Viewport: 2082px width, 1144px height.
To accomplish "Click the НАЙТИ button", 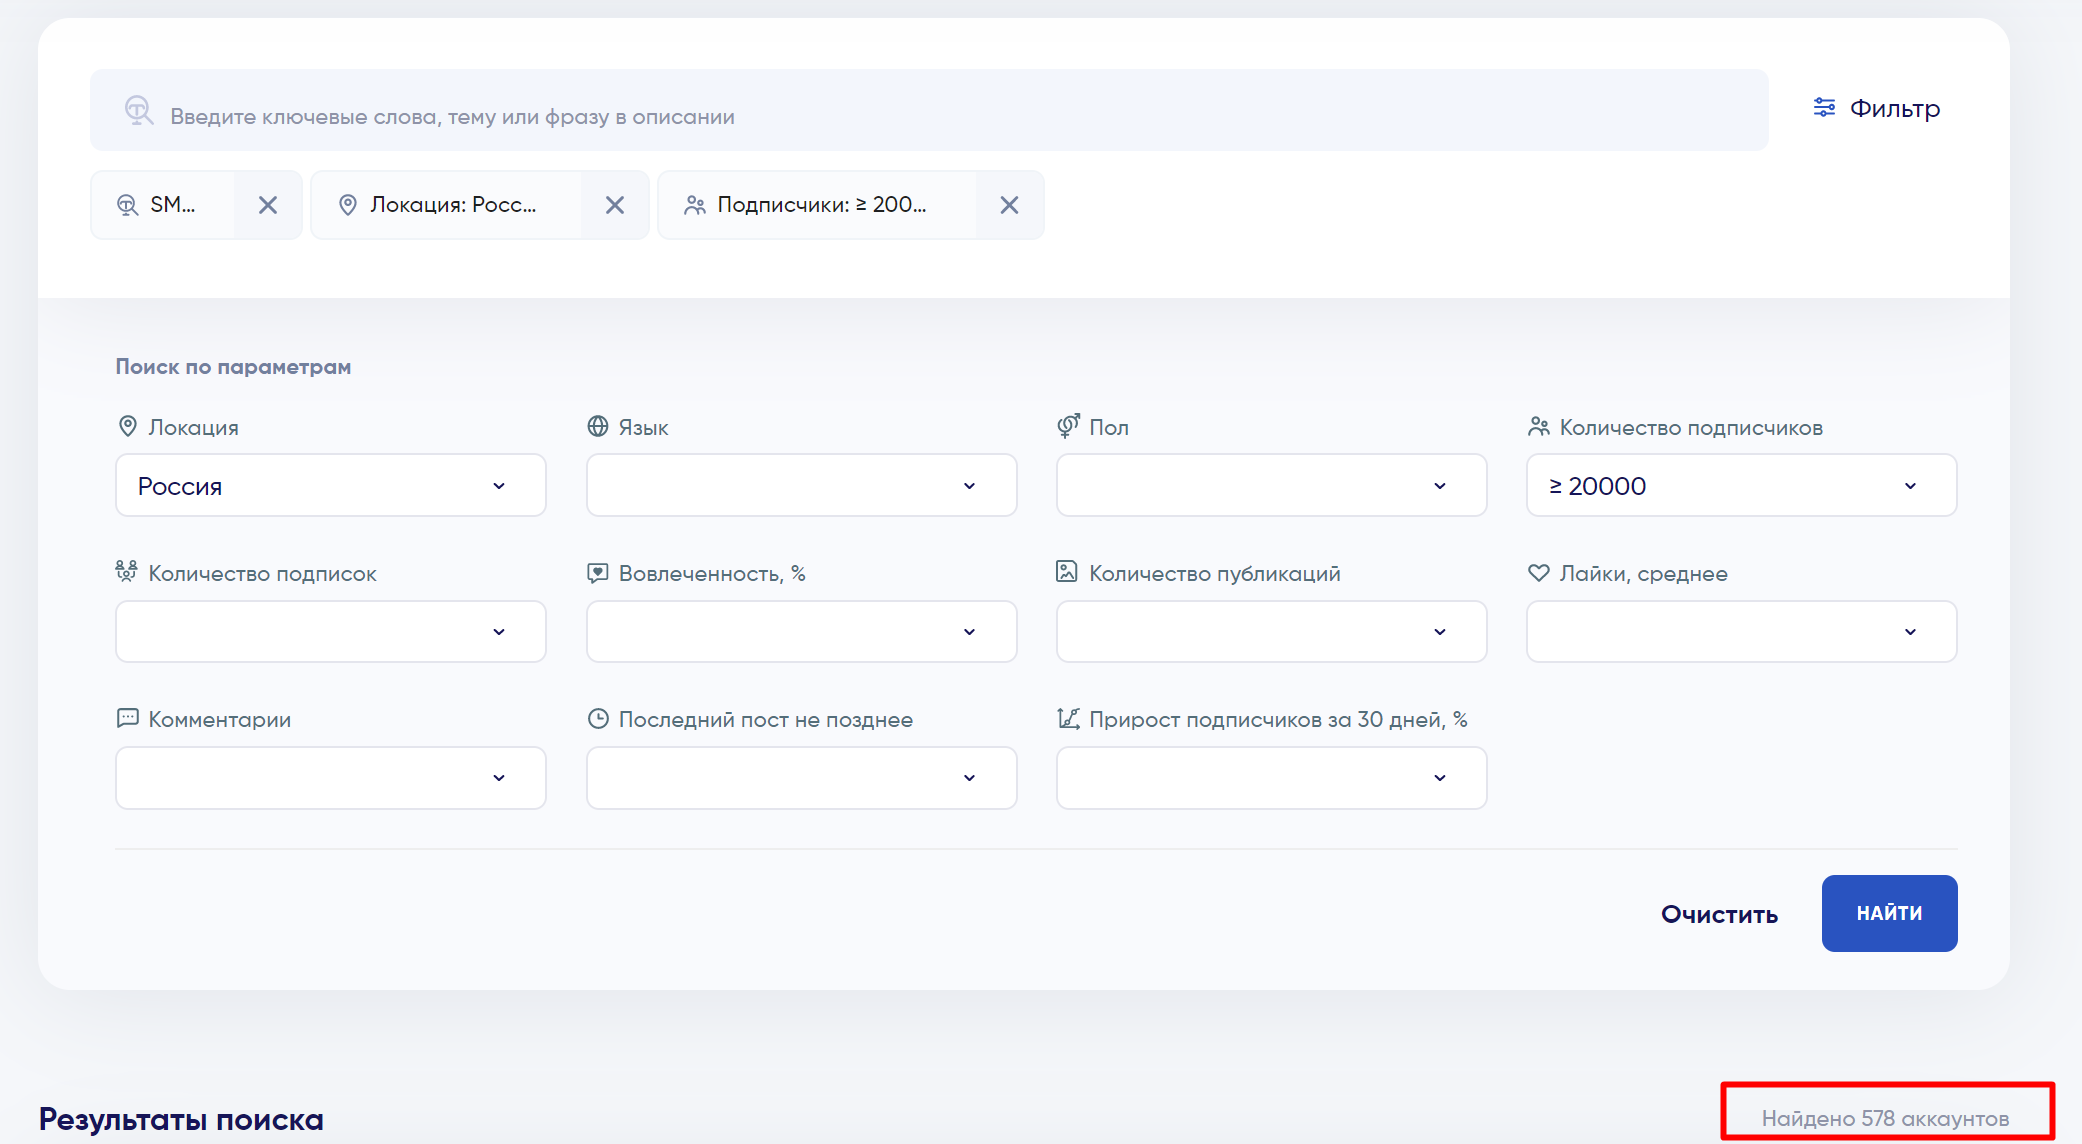I will 1890,913.
